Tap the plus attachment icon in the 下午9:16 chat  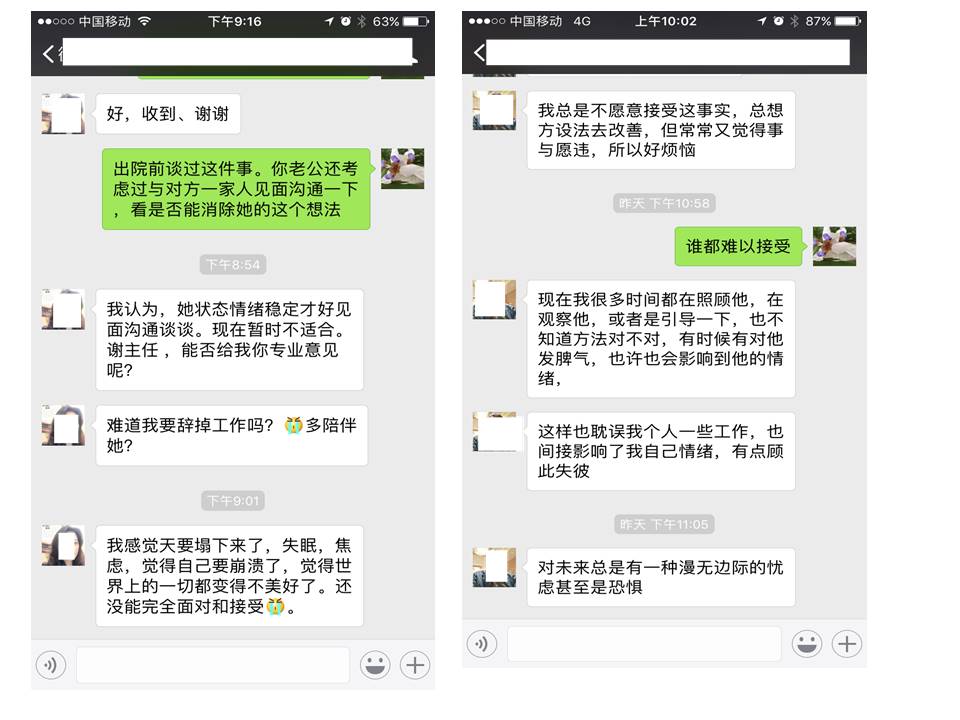coord(414,665)
